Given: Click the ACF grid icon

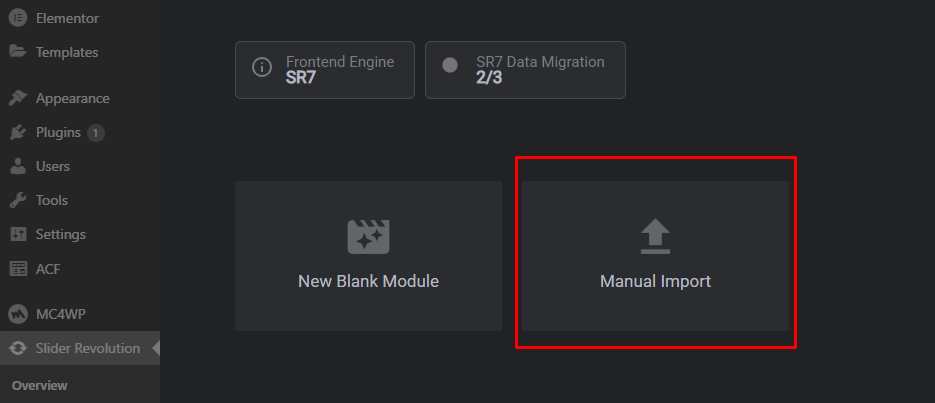Looking at the screenshot, I should coord(18,268).
